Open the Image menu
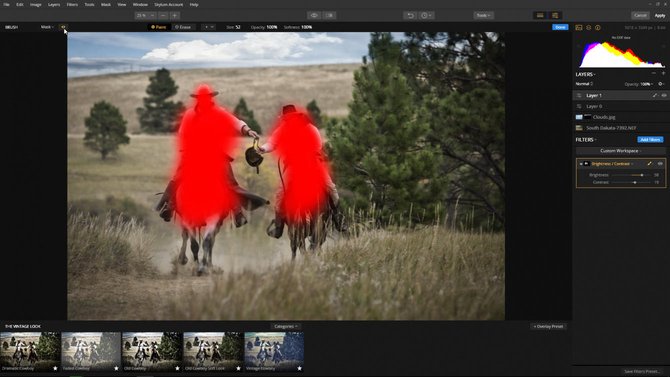This screenshot has width=670, height=377. [x=35, y=4]
